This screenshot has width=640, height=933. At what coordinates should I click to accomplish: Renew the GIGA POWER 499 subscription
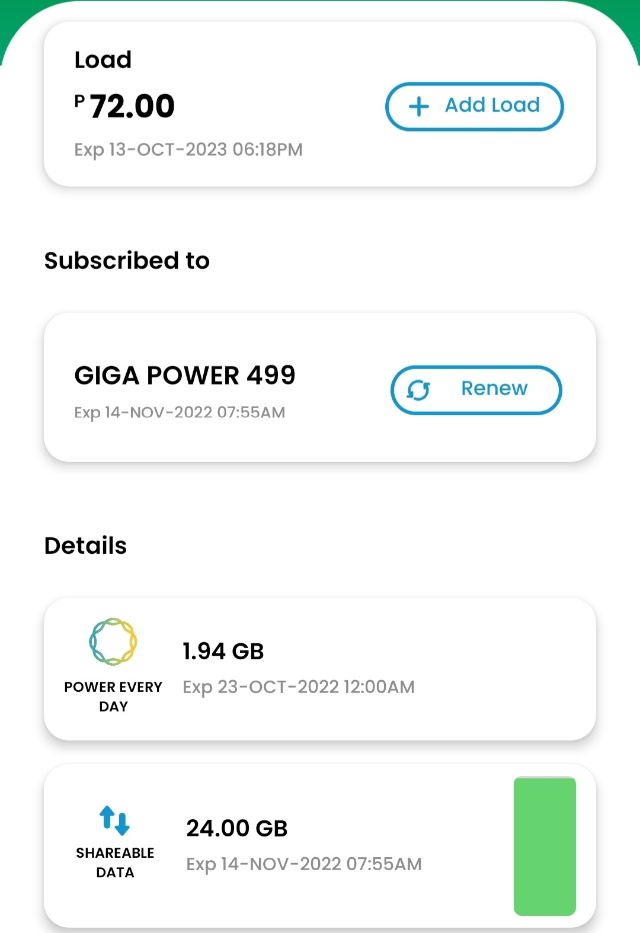tap(476, 390)
